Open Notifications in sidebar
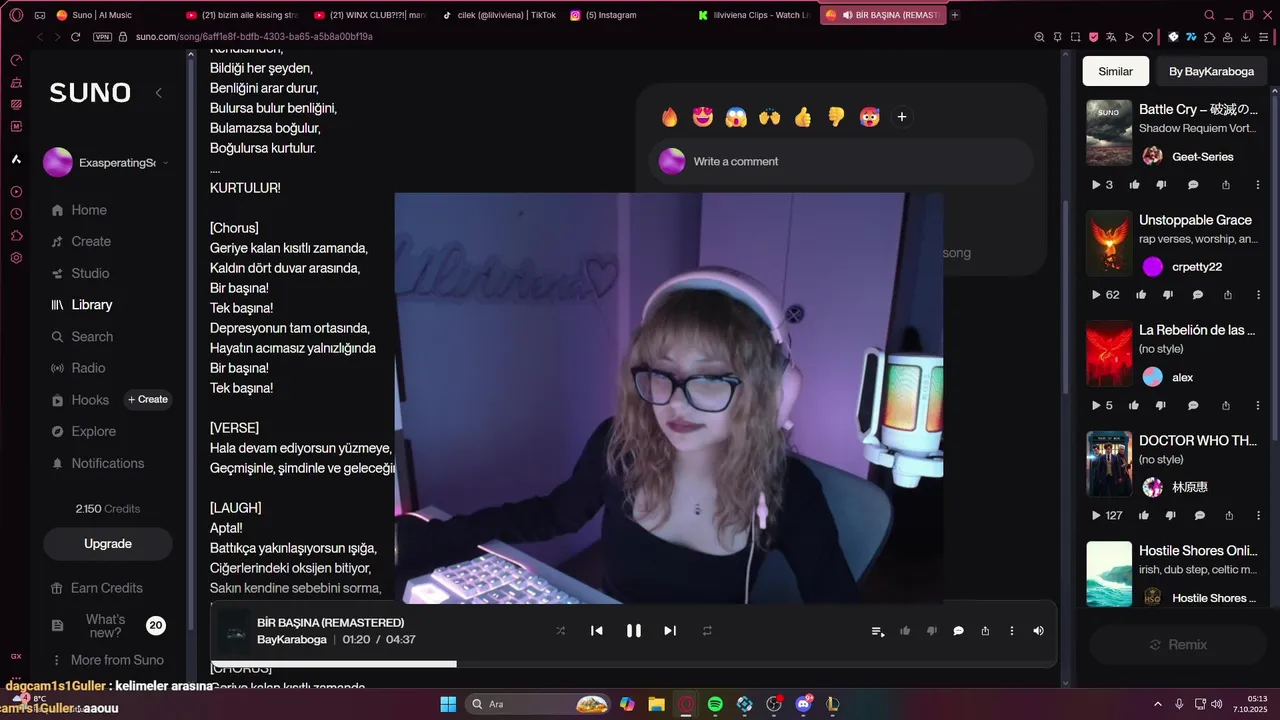 tap(107, 463)
